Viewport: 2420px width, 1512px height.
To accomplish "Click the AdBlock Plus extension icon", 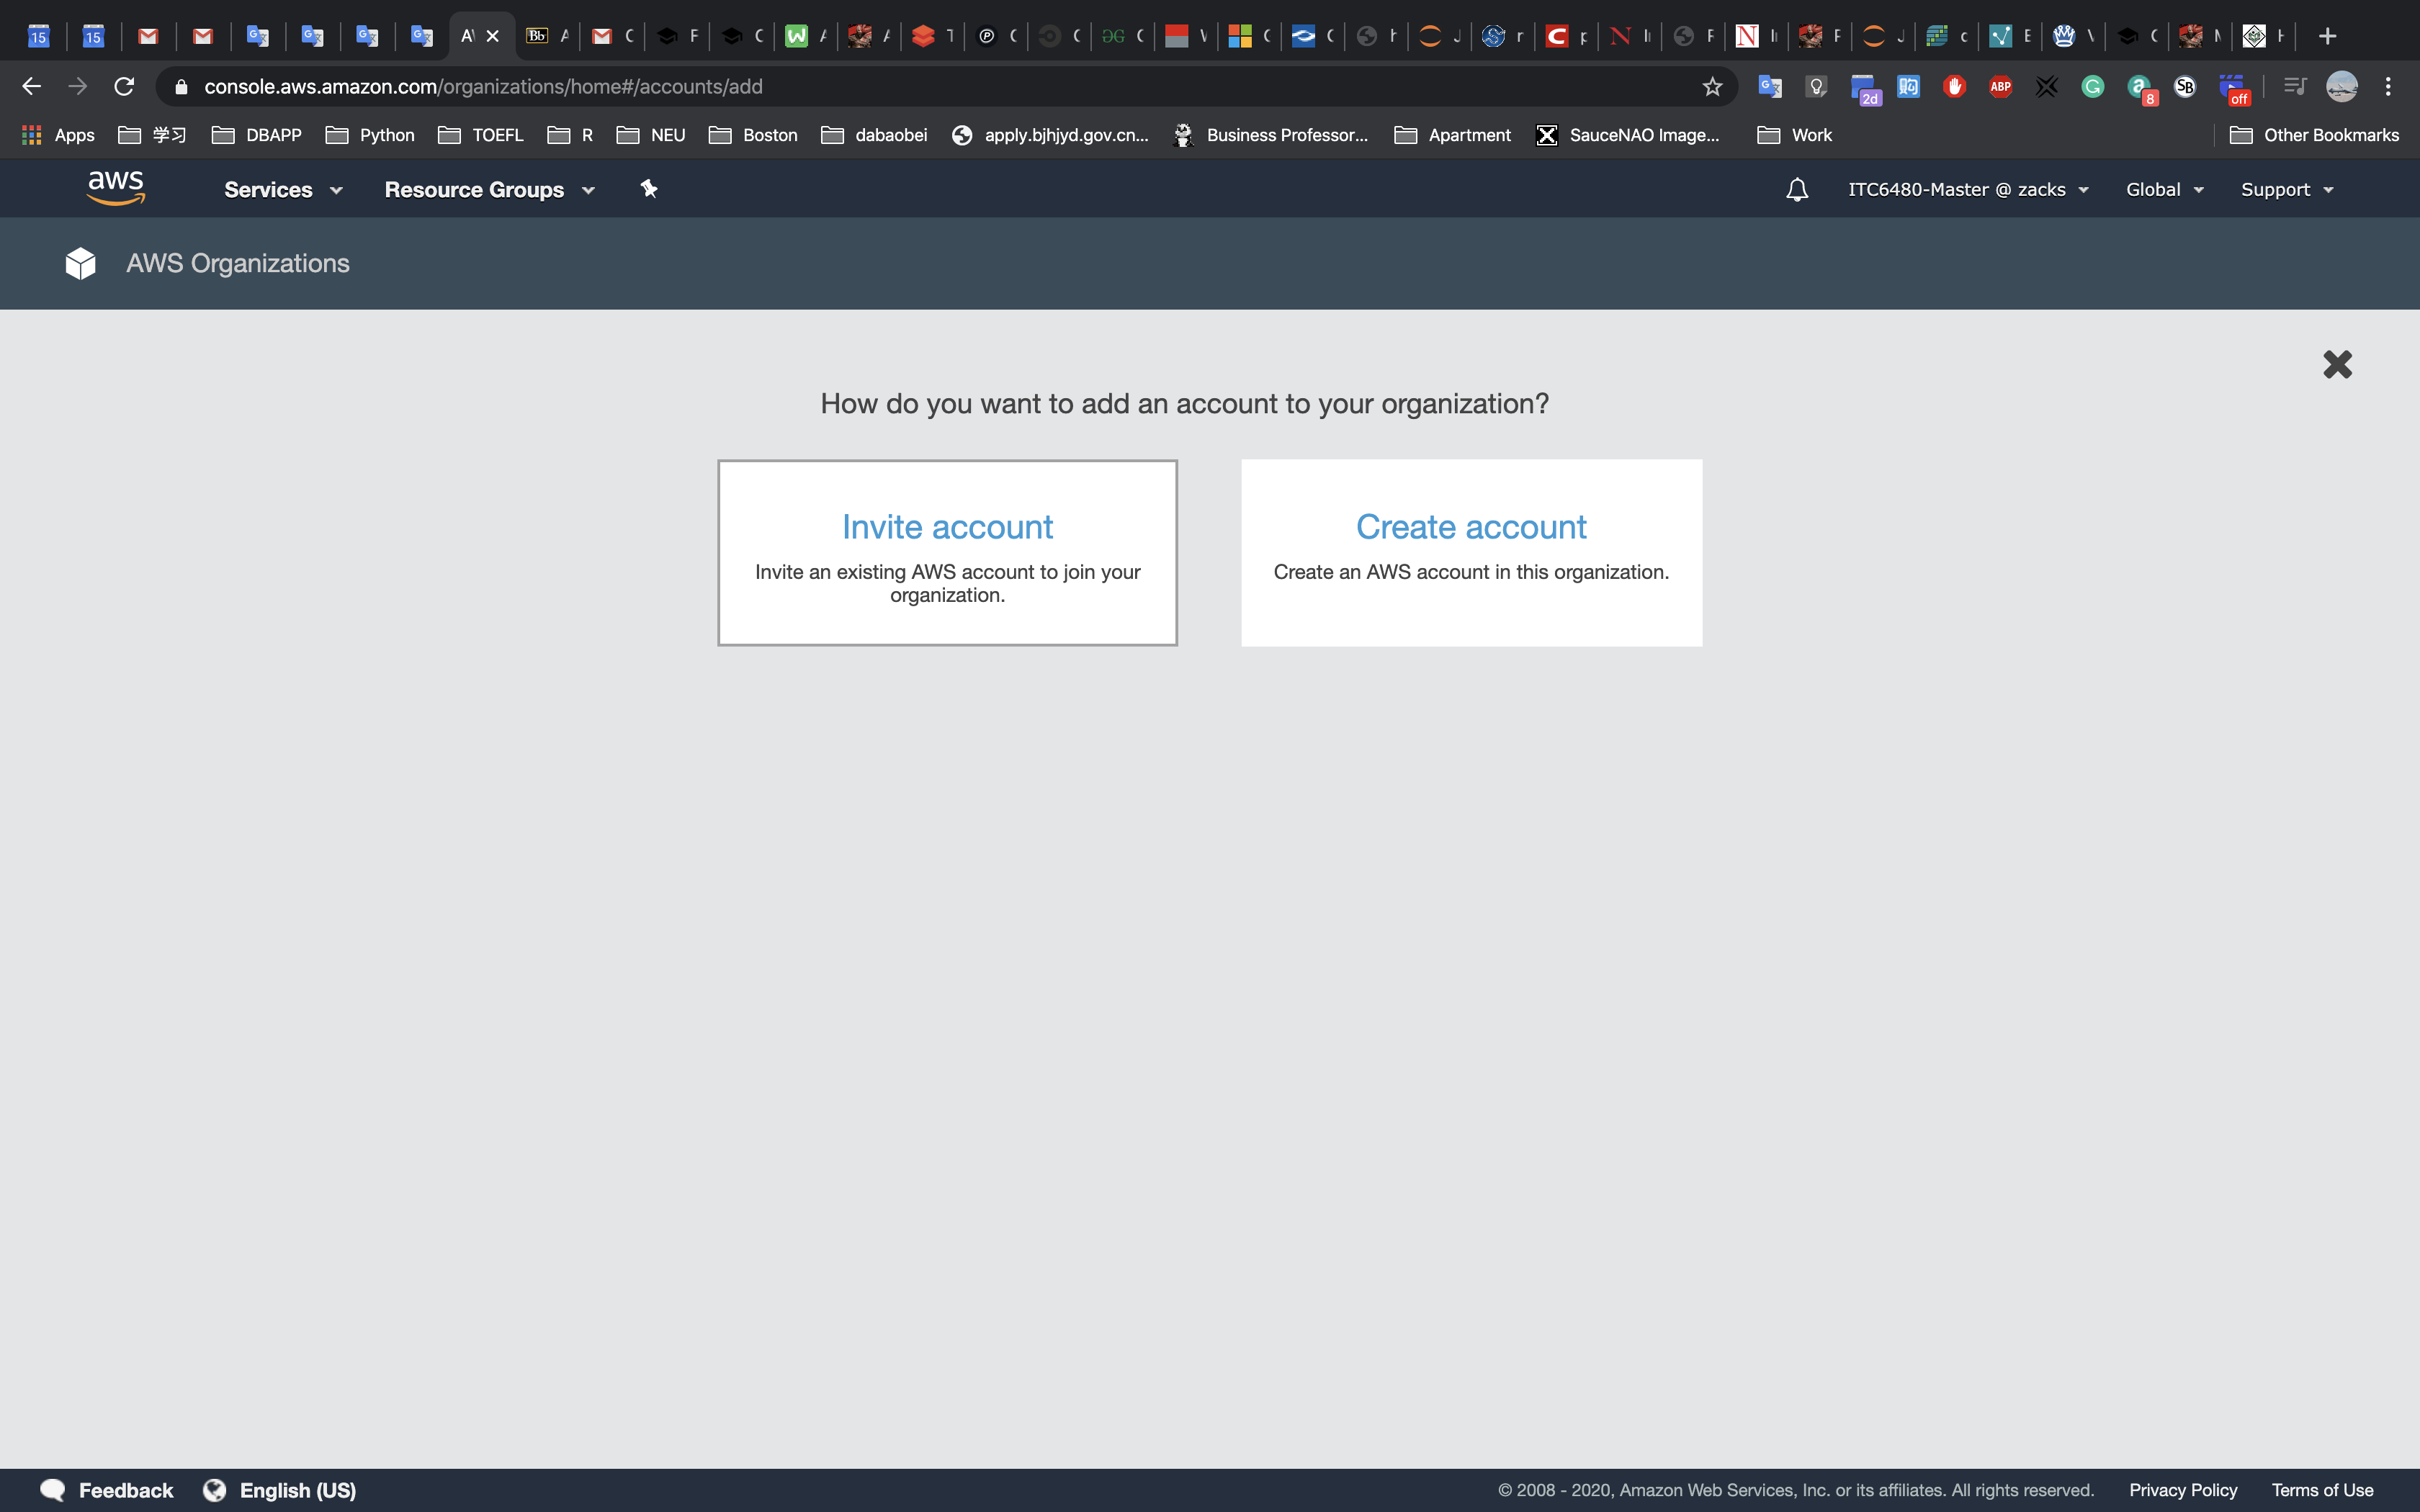I will point(2000,87).
